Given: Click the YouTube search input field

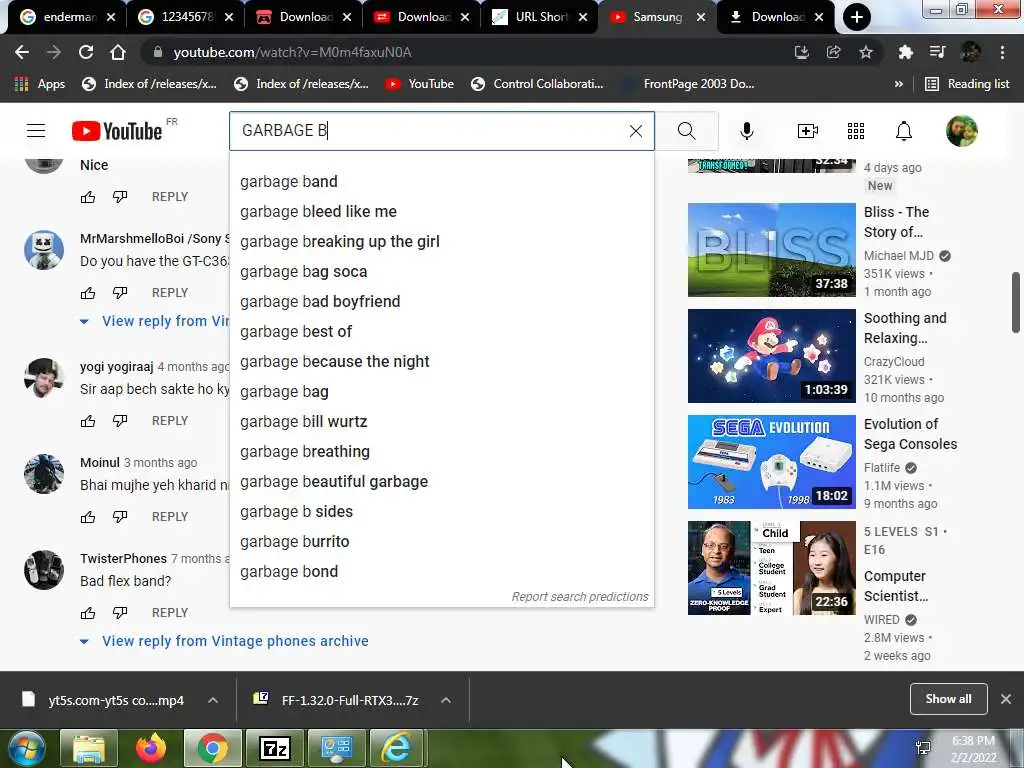Looking at the screenshot, I should coord(428,131).
